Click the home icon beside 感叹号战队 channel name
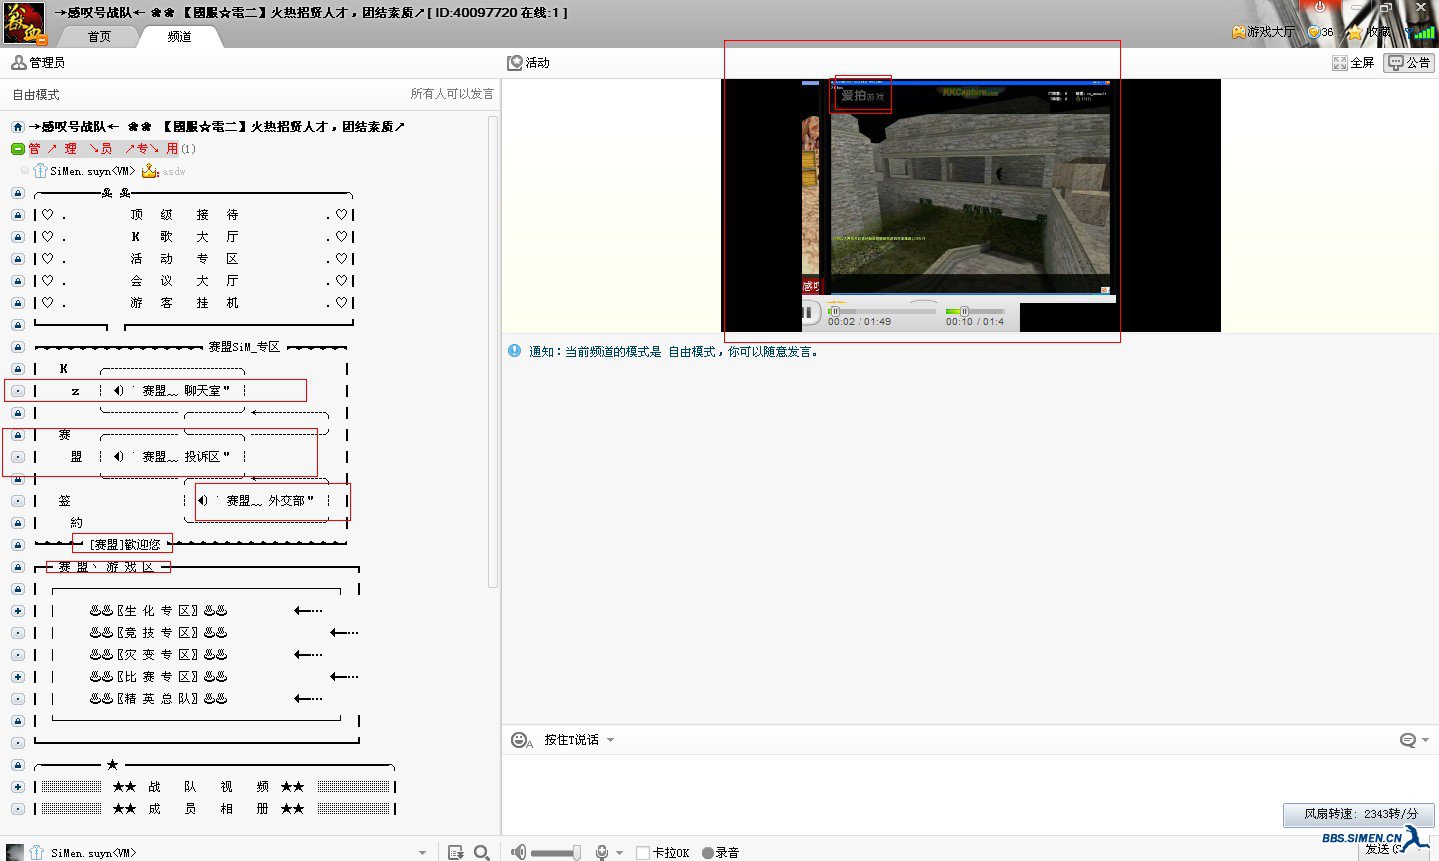1439x861 pixels. click(x=18, y=127)
